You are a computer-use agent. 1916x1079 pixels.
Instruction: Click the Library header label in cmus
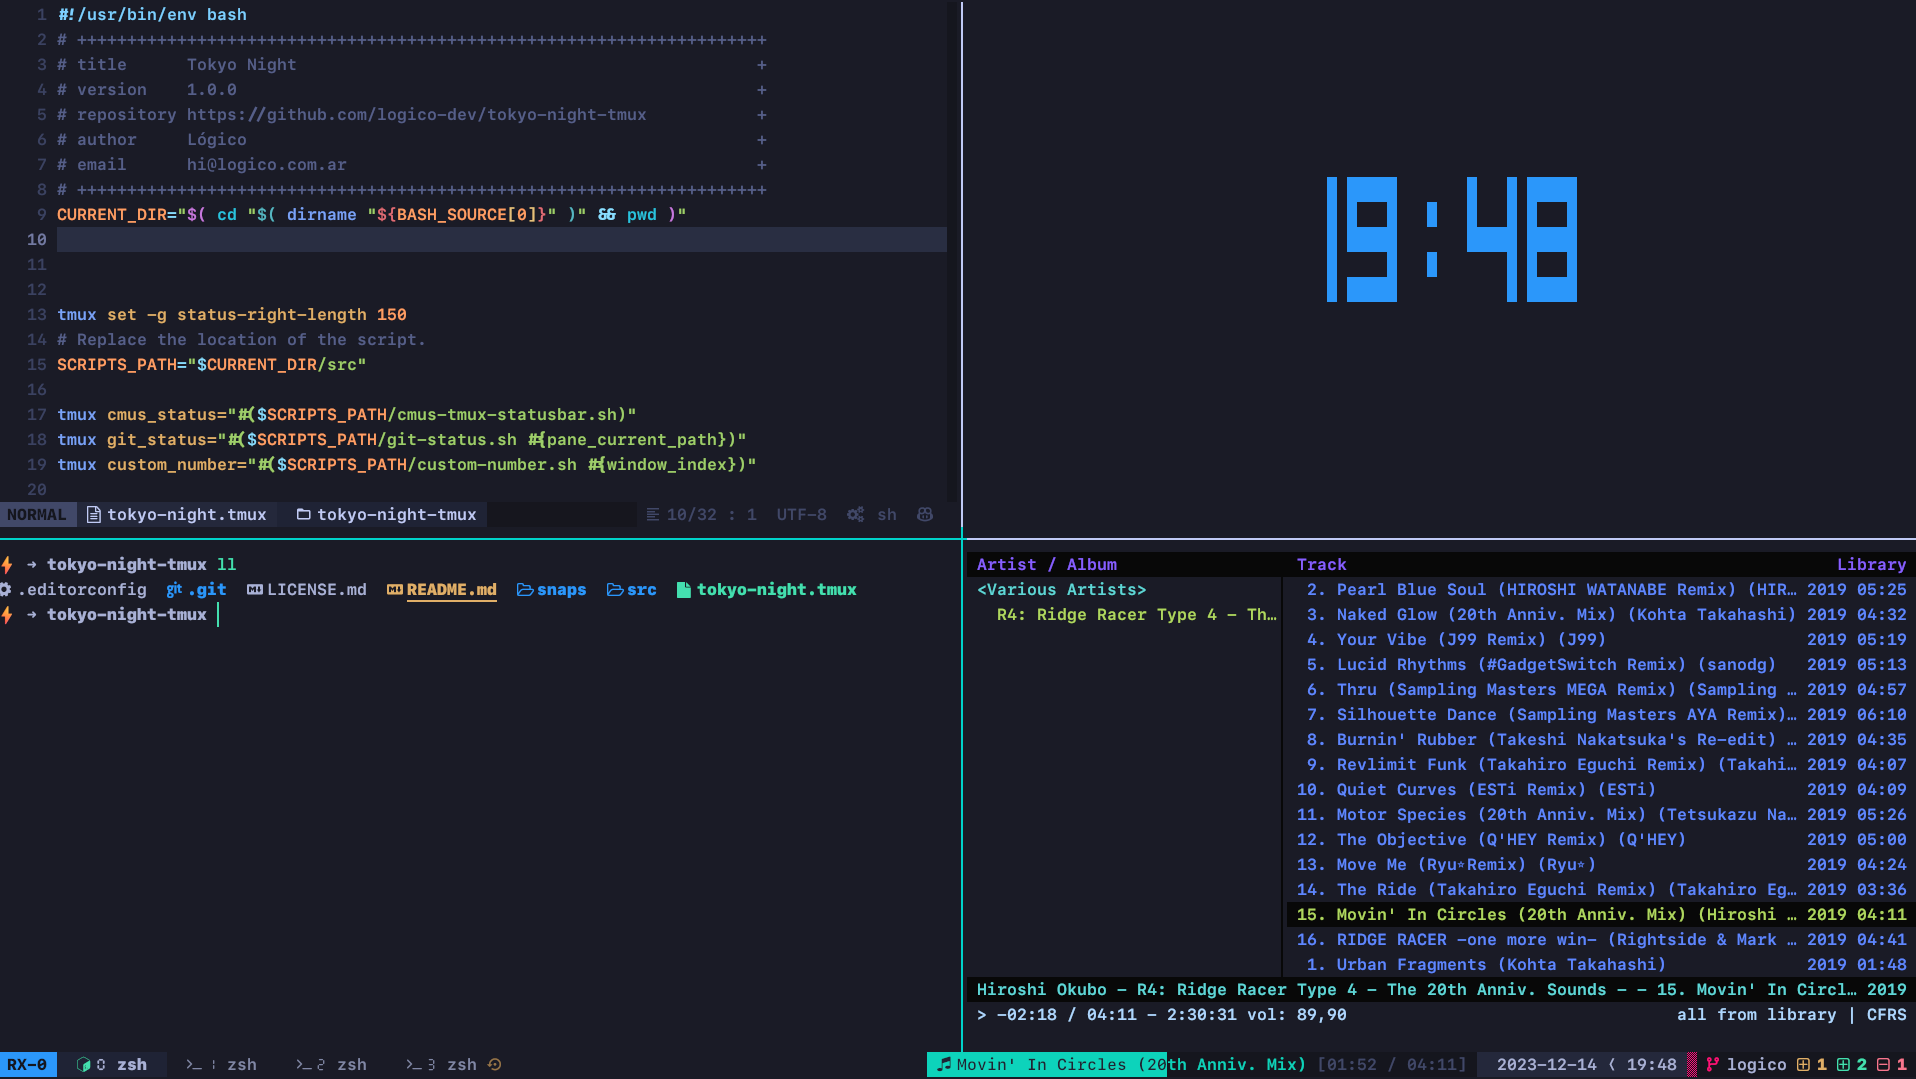[1872, 565]
